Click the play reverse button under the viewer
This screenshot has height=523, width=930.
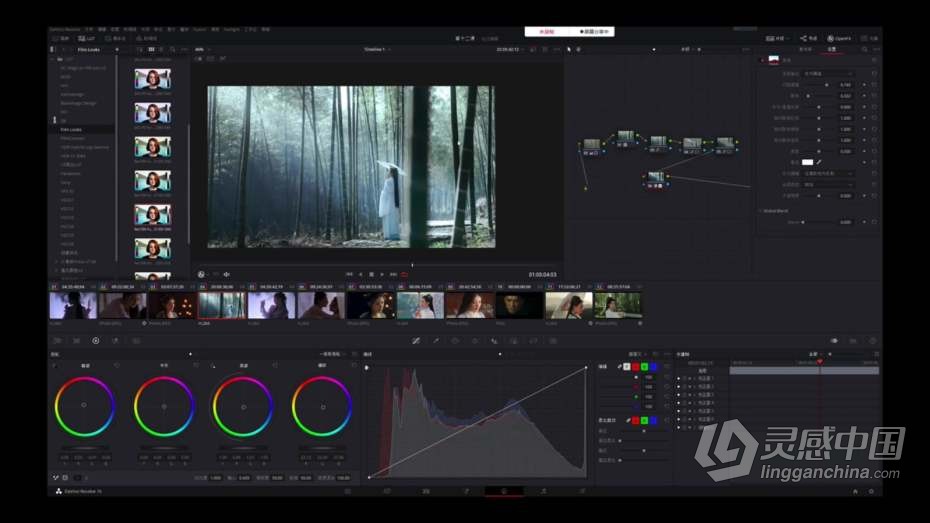[361, 275]
